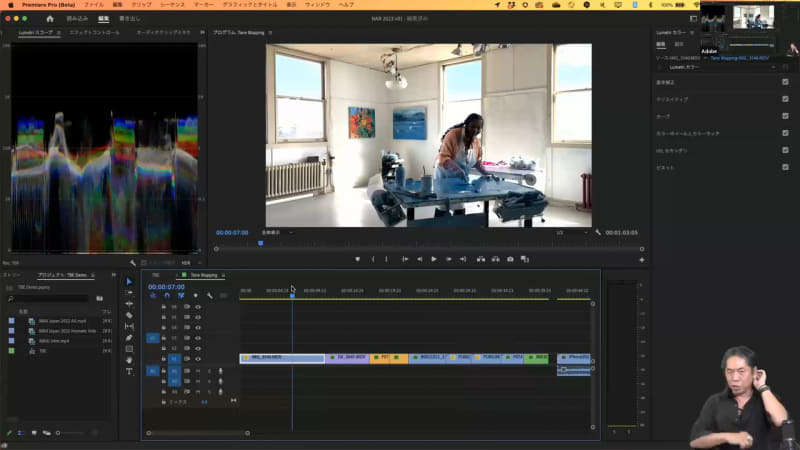Select the Type tool
This screenshot has width=800, height=450.
tap(129, 371)
